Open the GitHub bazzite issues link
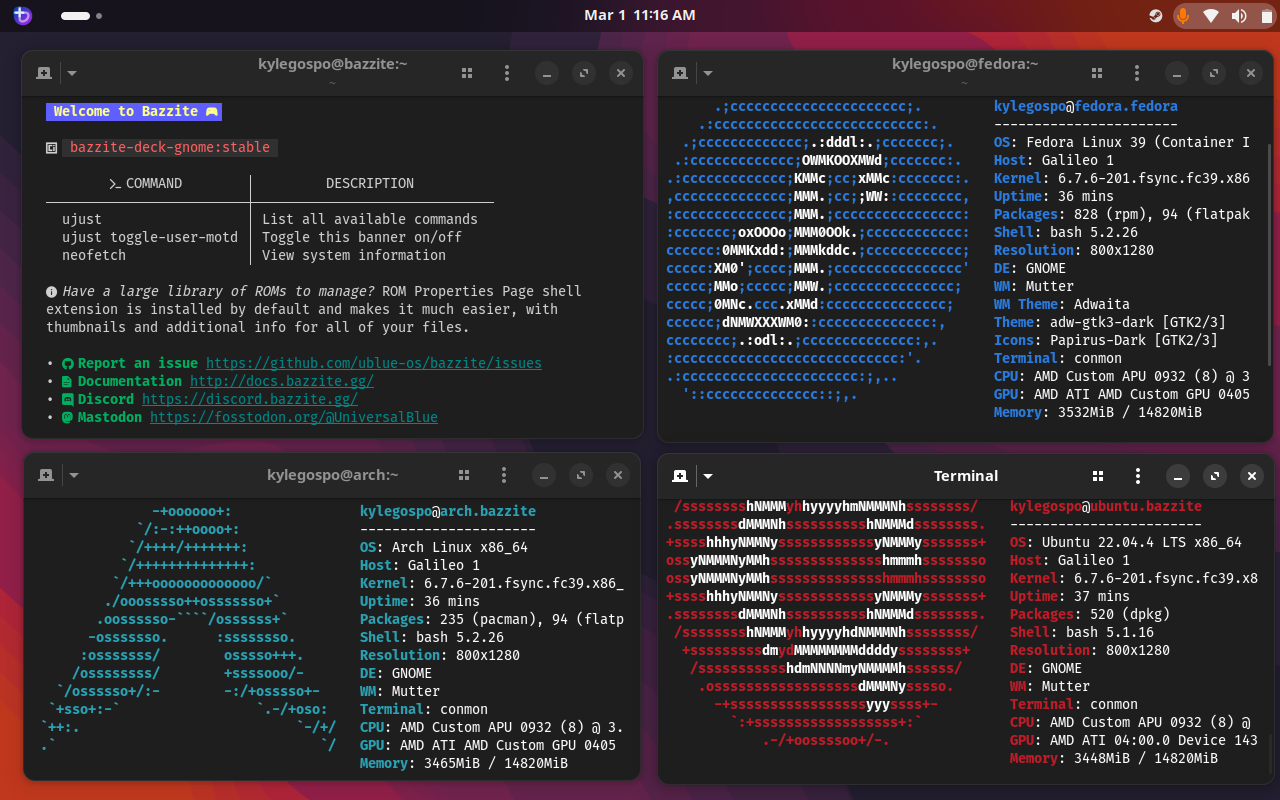 click(x=373, y=363)
